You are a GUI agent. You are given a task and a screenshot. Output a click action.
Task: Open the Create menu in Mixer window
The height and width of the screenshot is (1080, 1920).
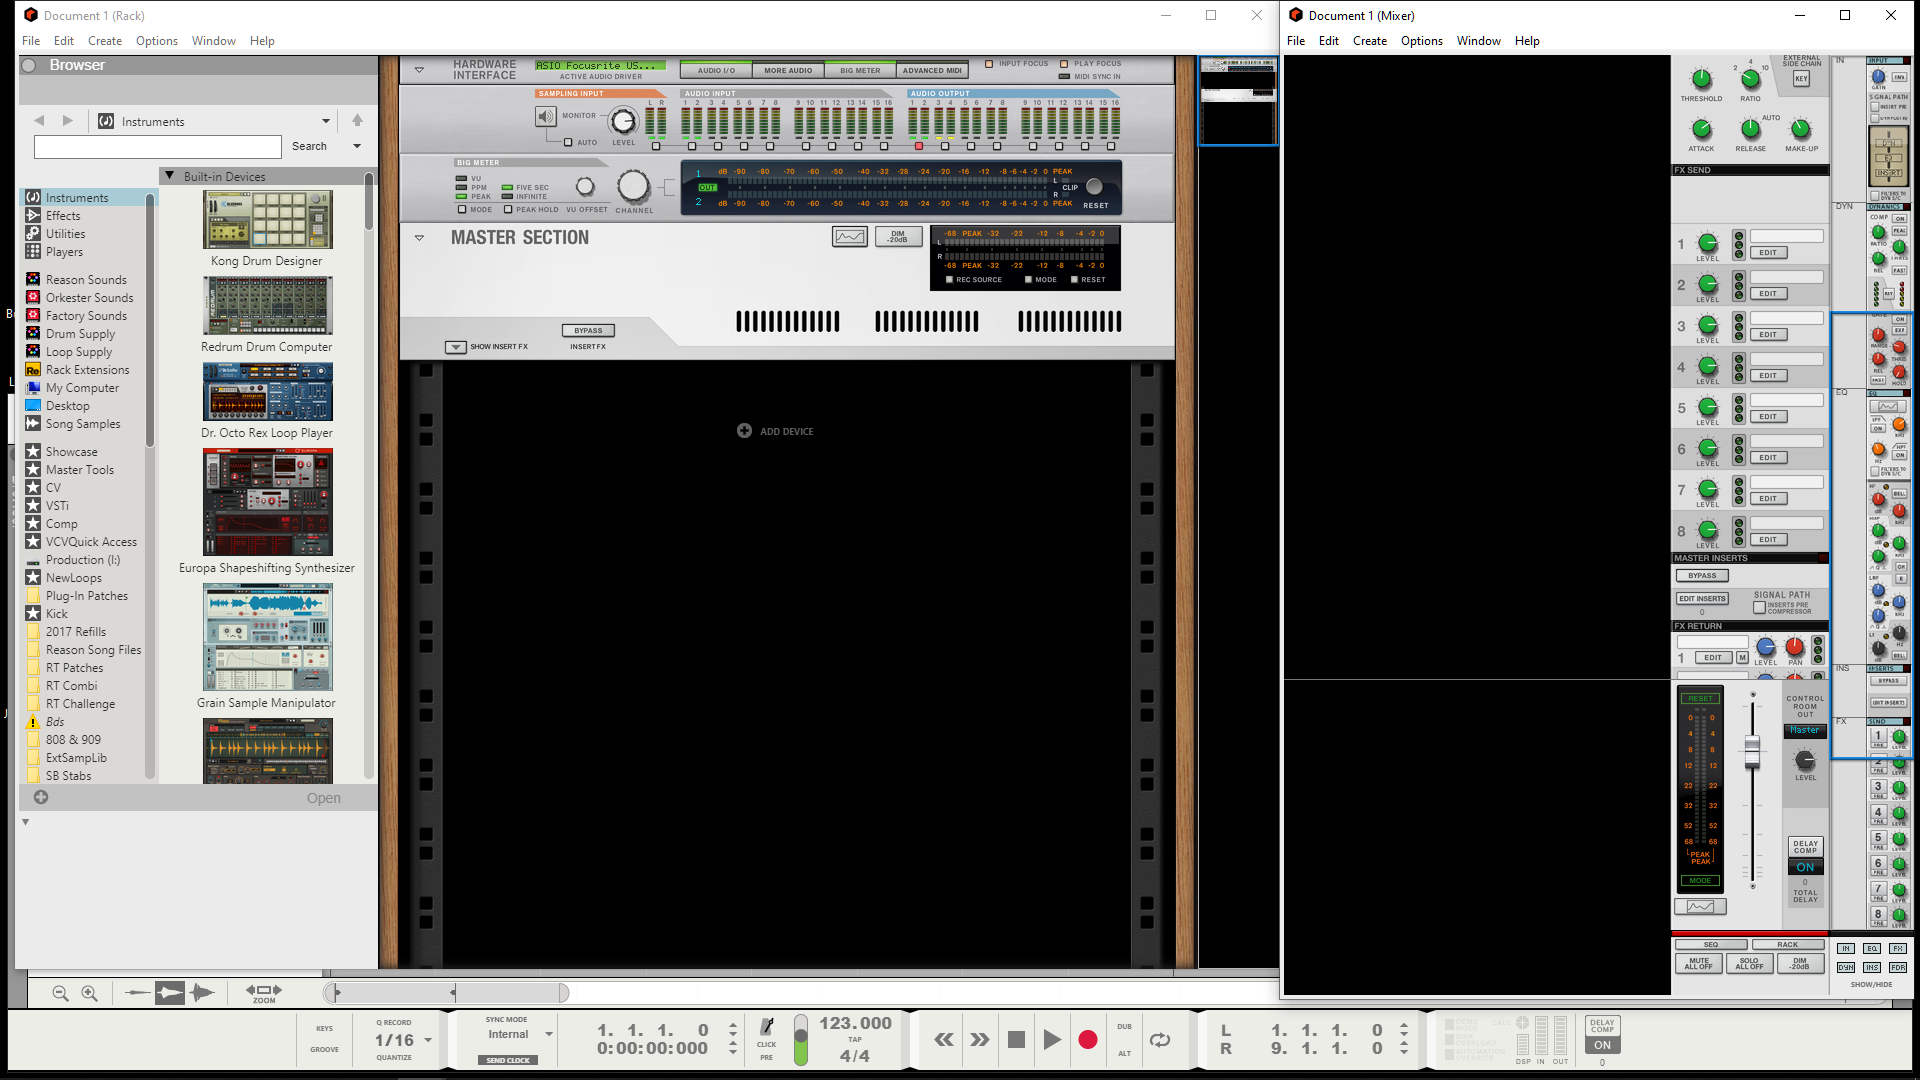coord(1369,40)
